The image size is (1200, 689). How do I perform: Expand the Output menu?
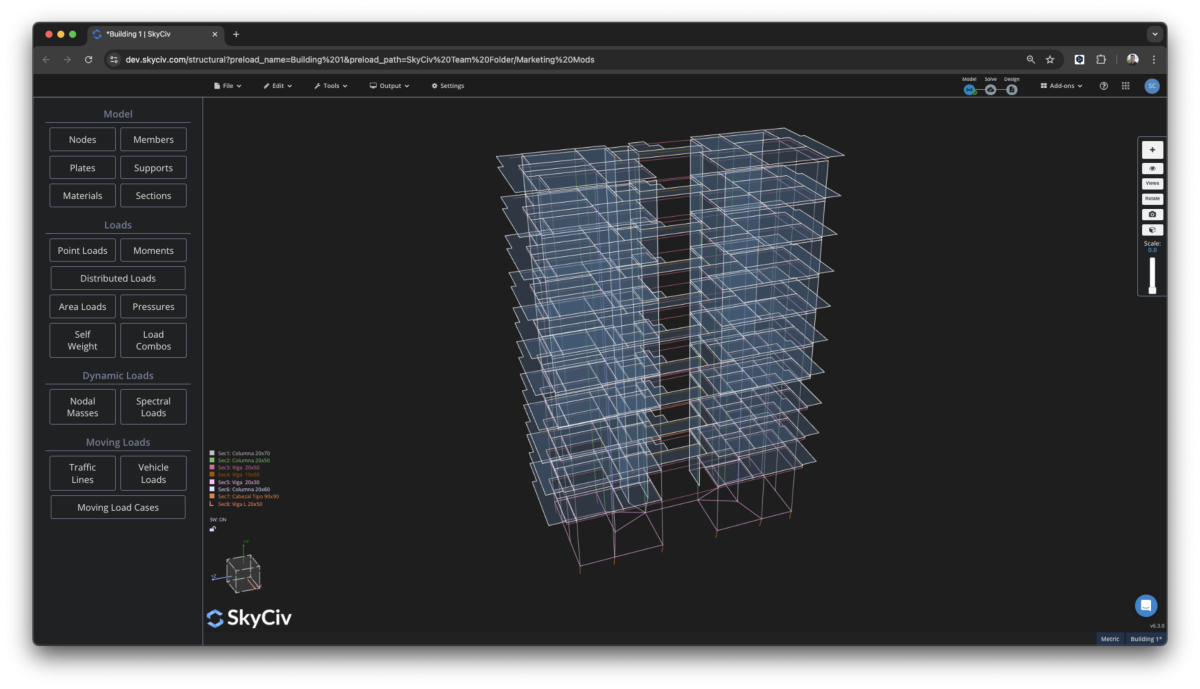pyautogui.click(x=388, y=85)
